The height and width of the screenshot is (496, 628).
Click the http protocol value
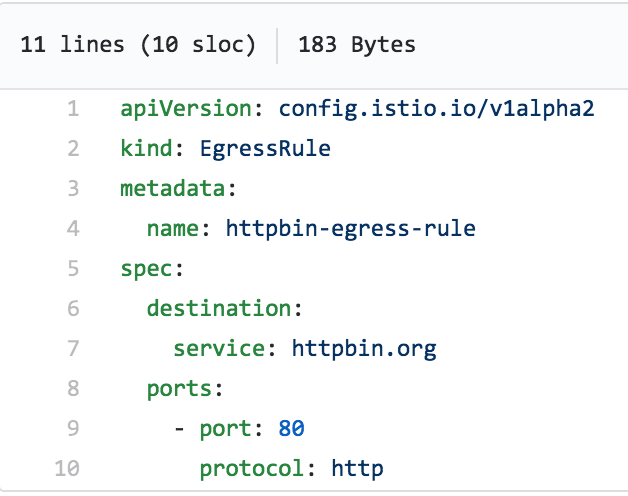point(357,469)
